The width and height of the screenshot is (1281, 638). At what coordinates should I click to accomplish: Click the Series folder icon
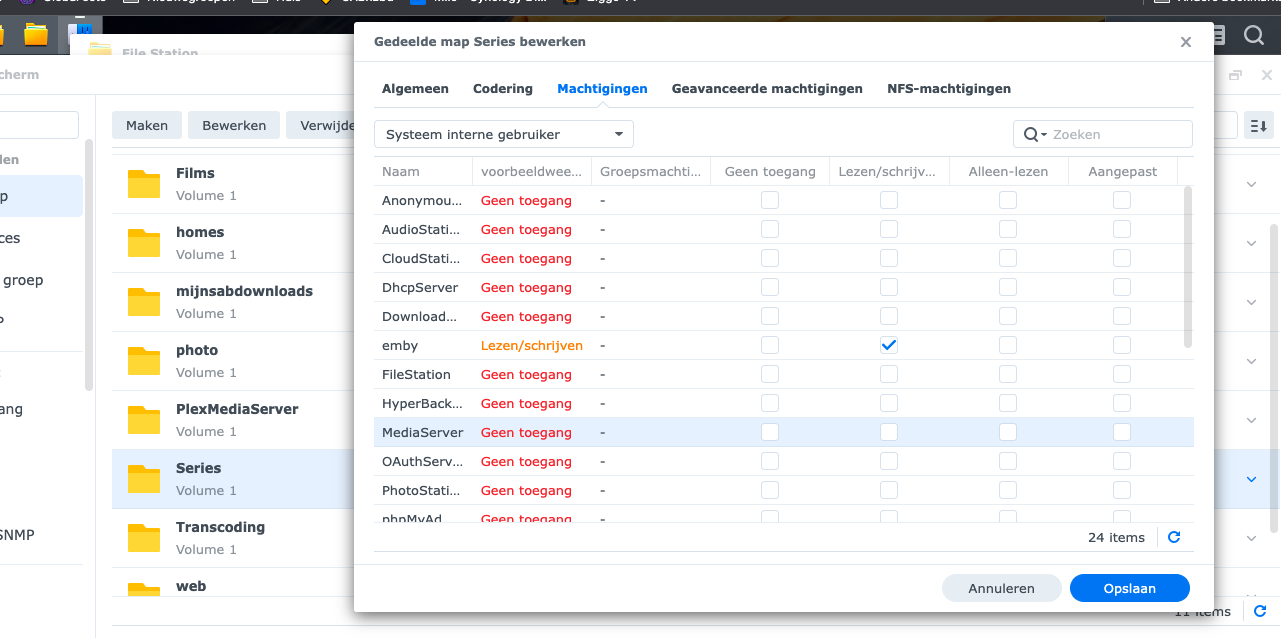pyautogui.click(x=144, y=478)
